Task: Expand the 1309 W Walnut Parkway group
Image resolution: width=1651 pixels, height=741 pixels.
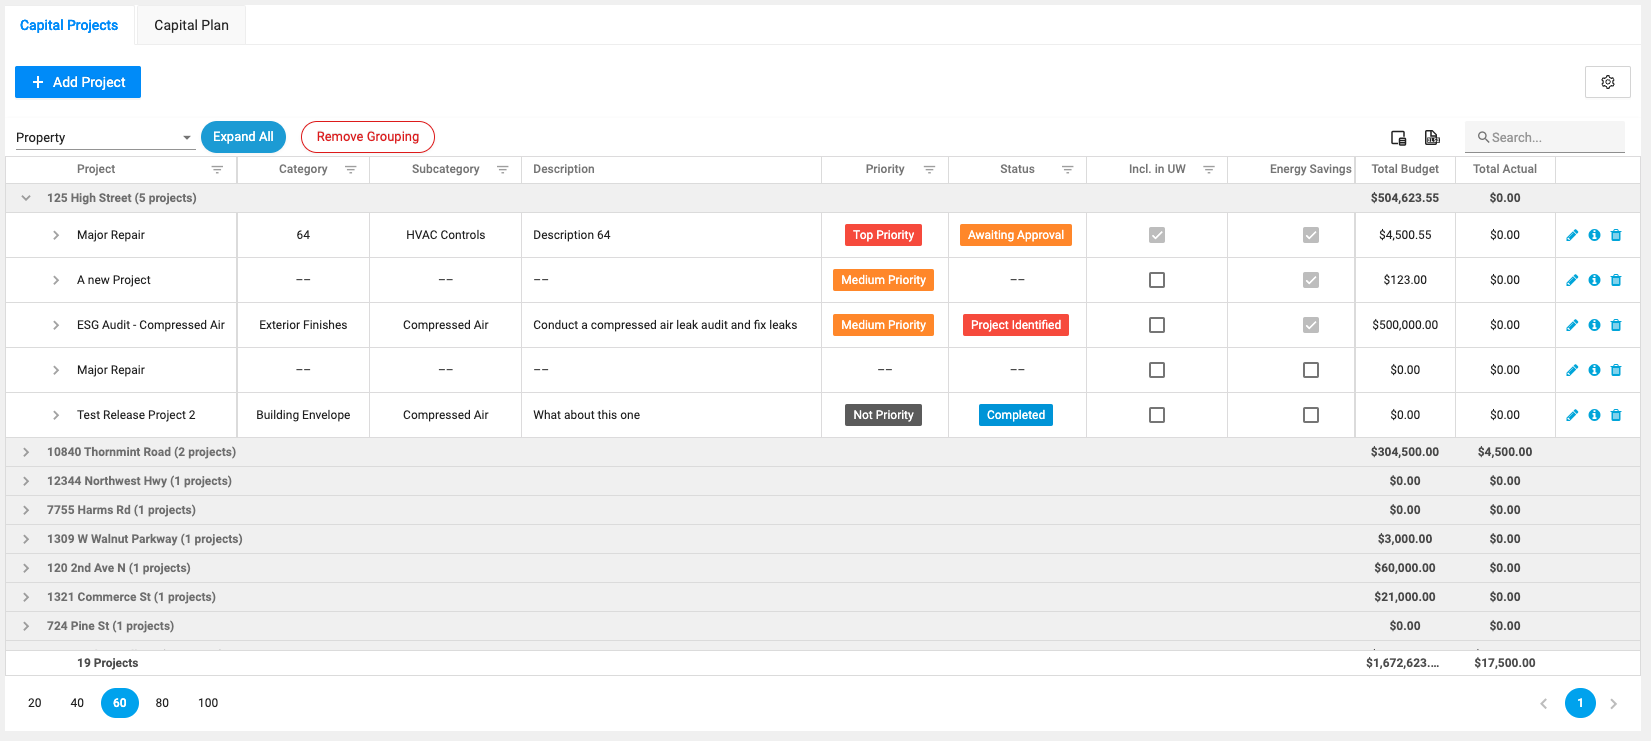Action: [26, 539]
